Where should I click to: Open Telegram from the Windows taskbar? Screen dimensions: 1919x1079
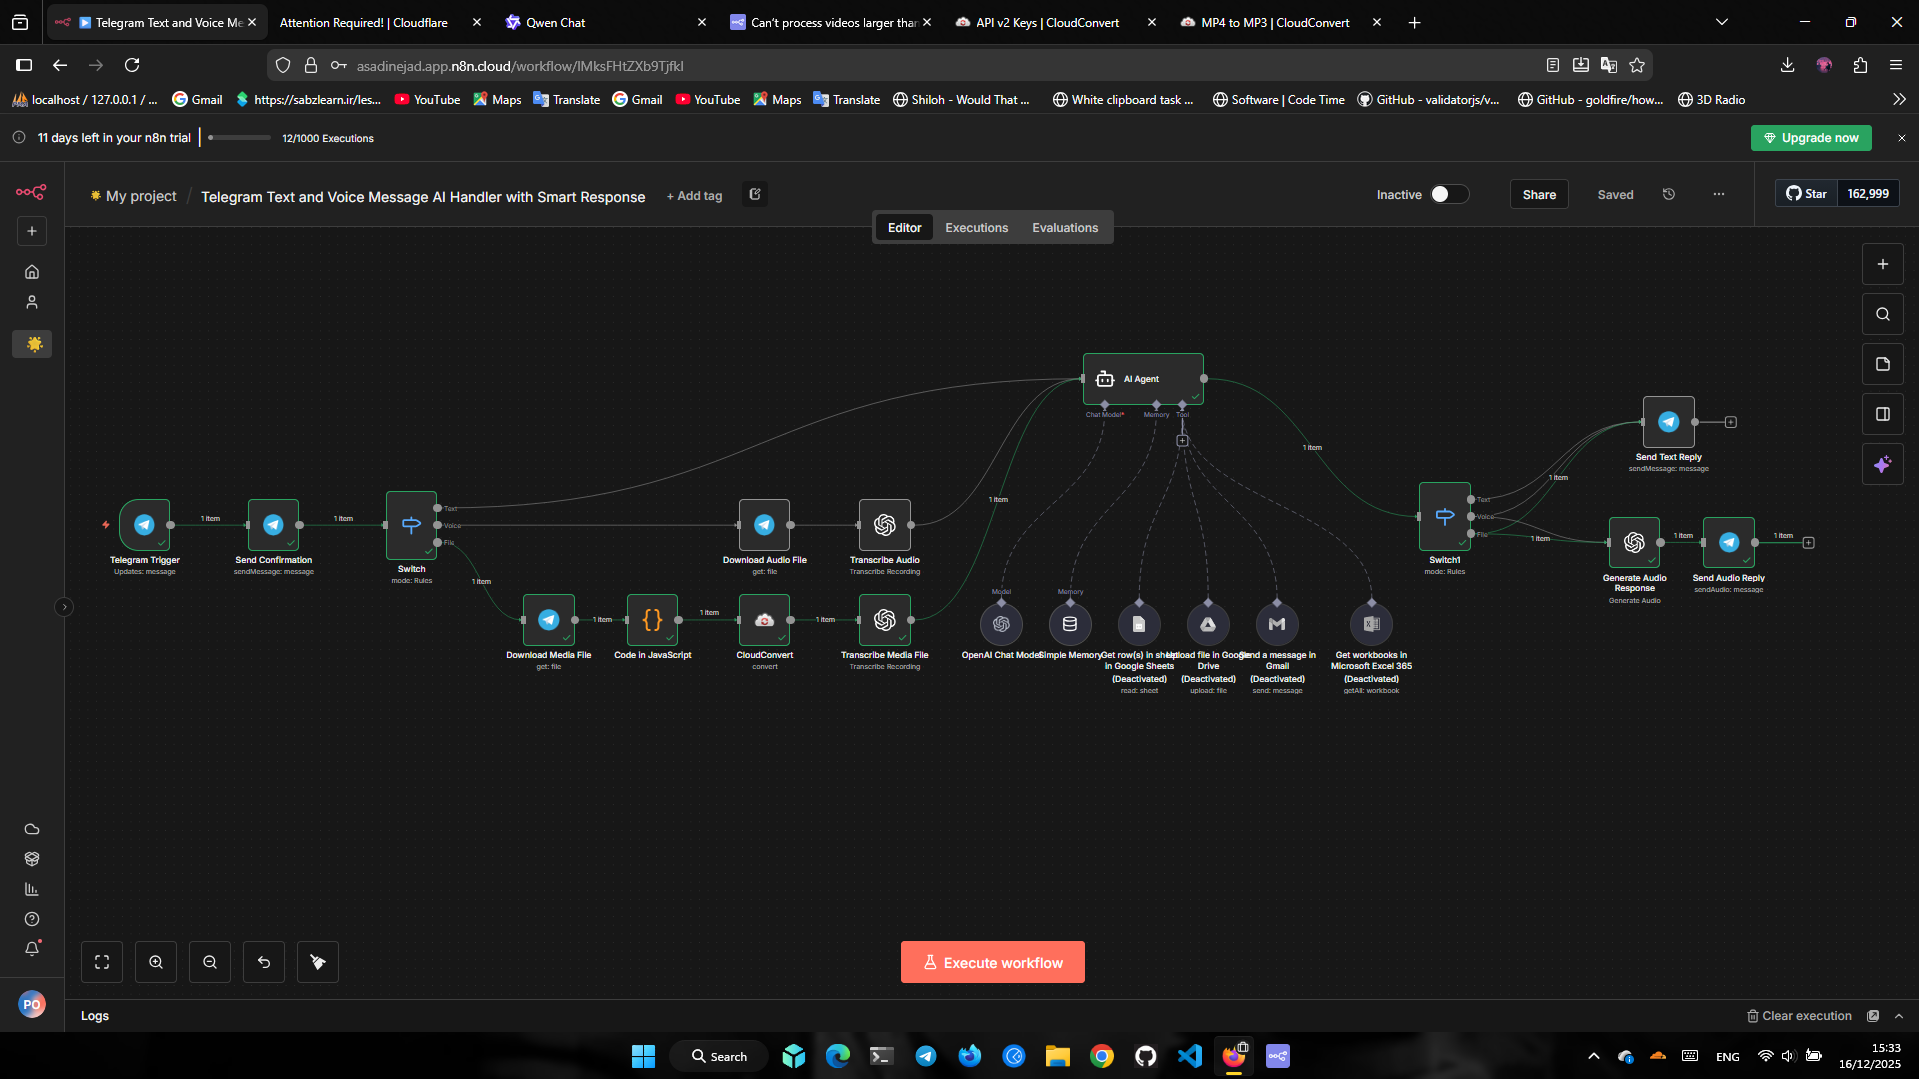(926, 1056)
